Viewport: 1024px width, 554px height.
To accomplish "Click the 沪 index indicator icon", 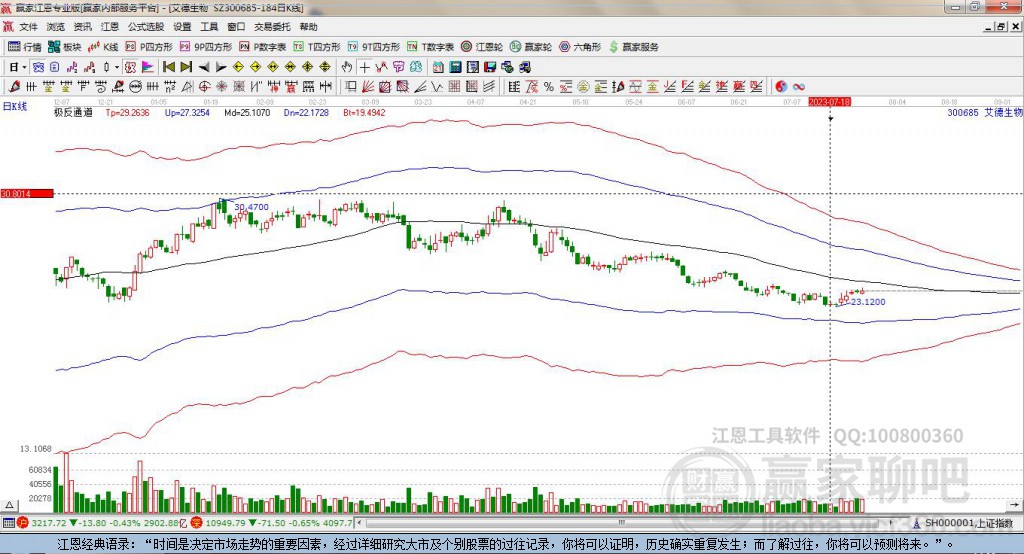I will pos(23,523).
